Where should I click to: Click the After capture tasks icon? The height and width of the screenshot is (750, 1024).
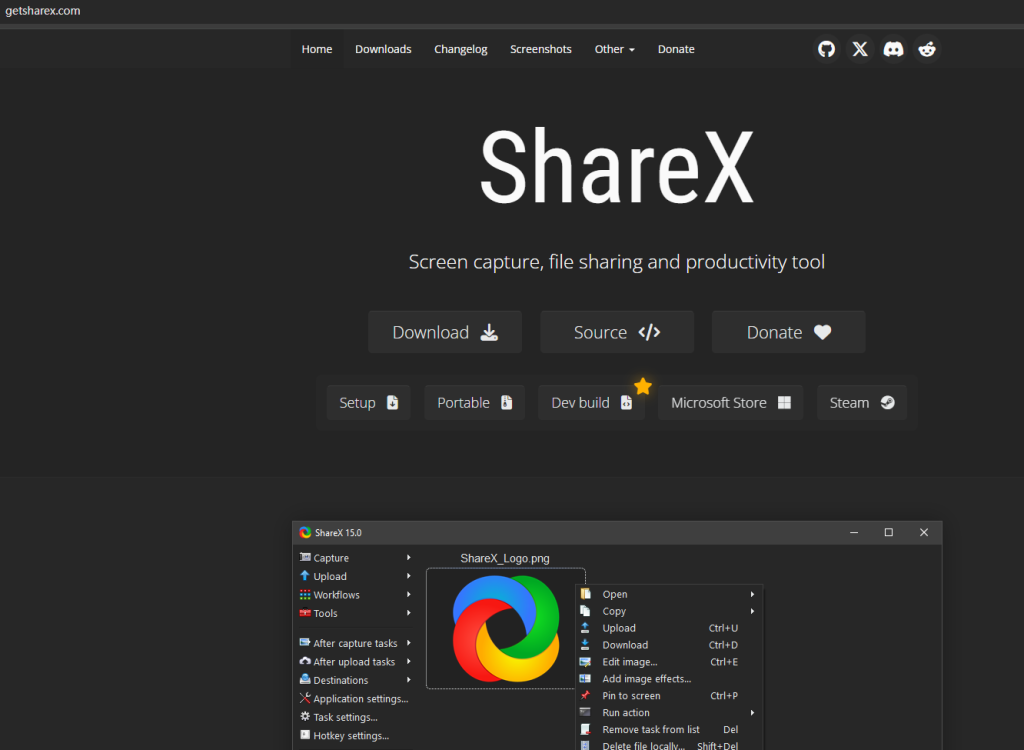point(305,643)
